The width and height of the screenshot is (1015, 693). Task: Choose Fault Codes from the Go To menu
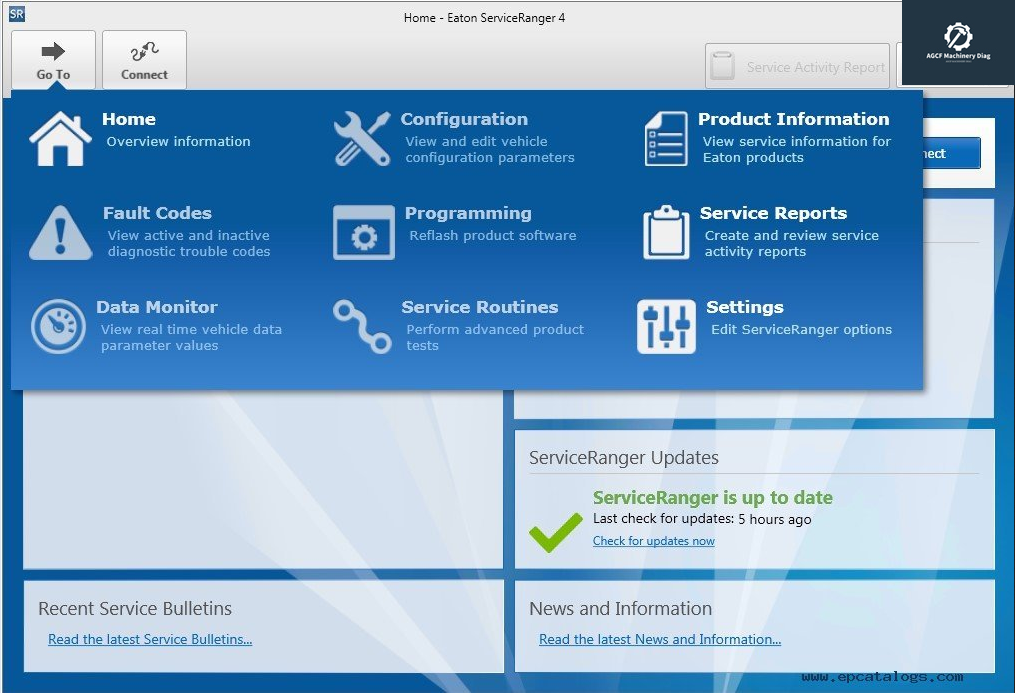tap(157, 213)
